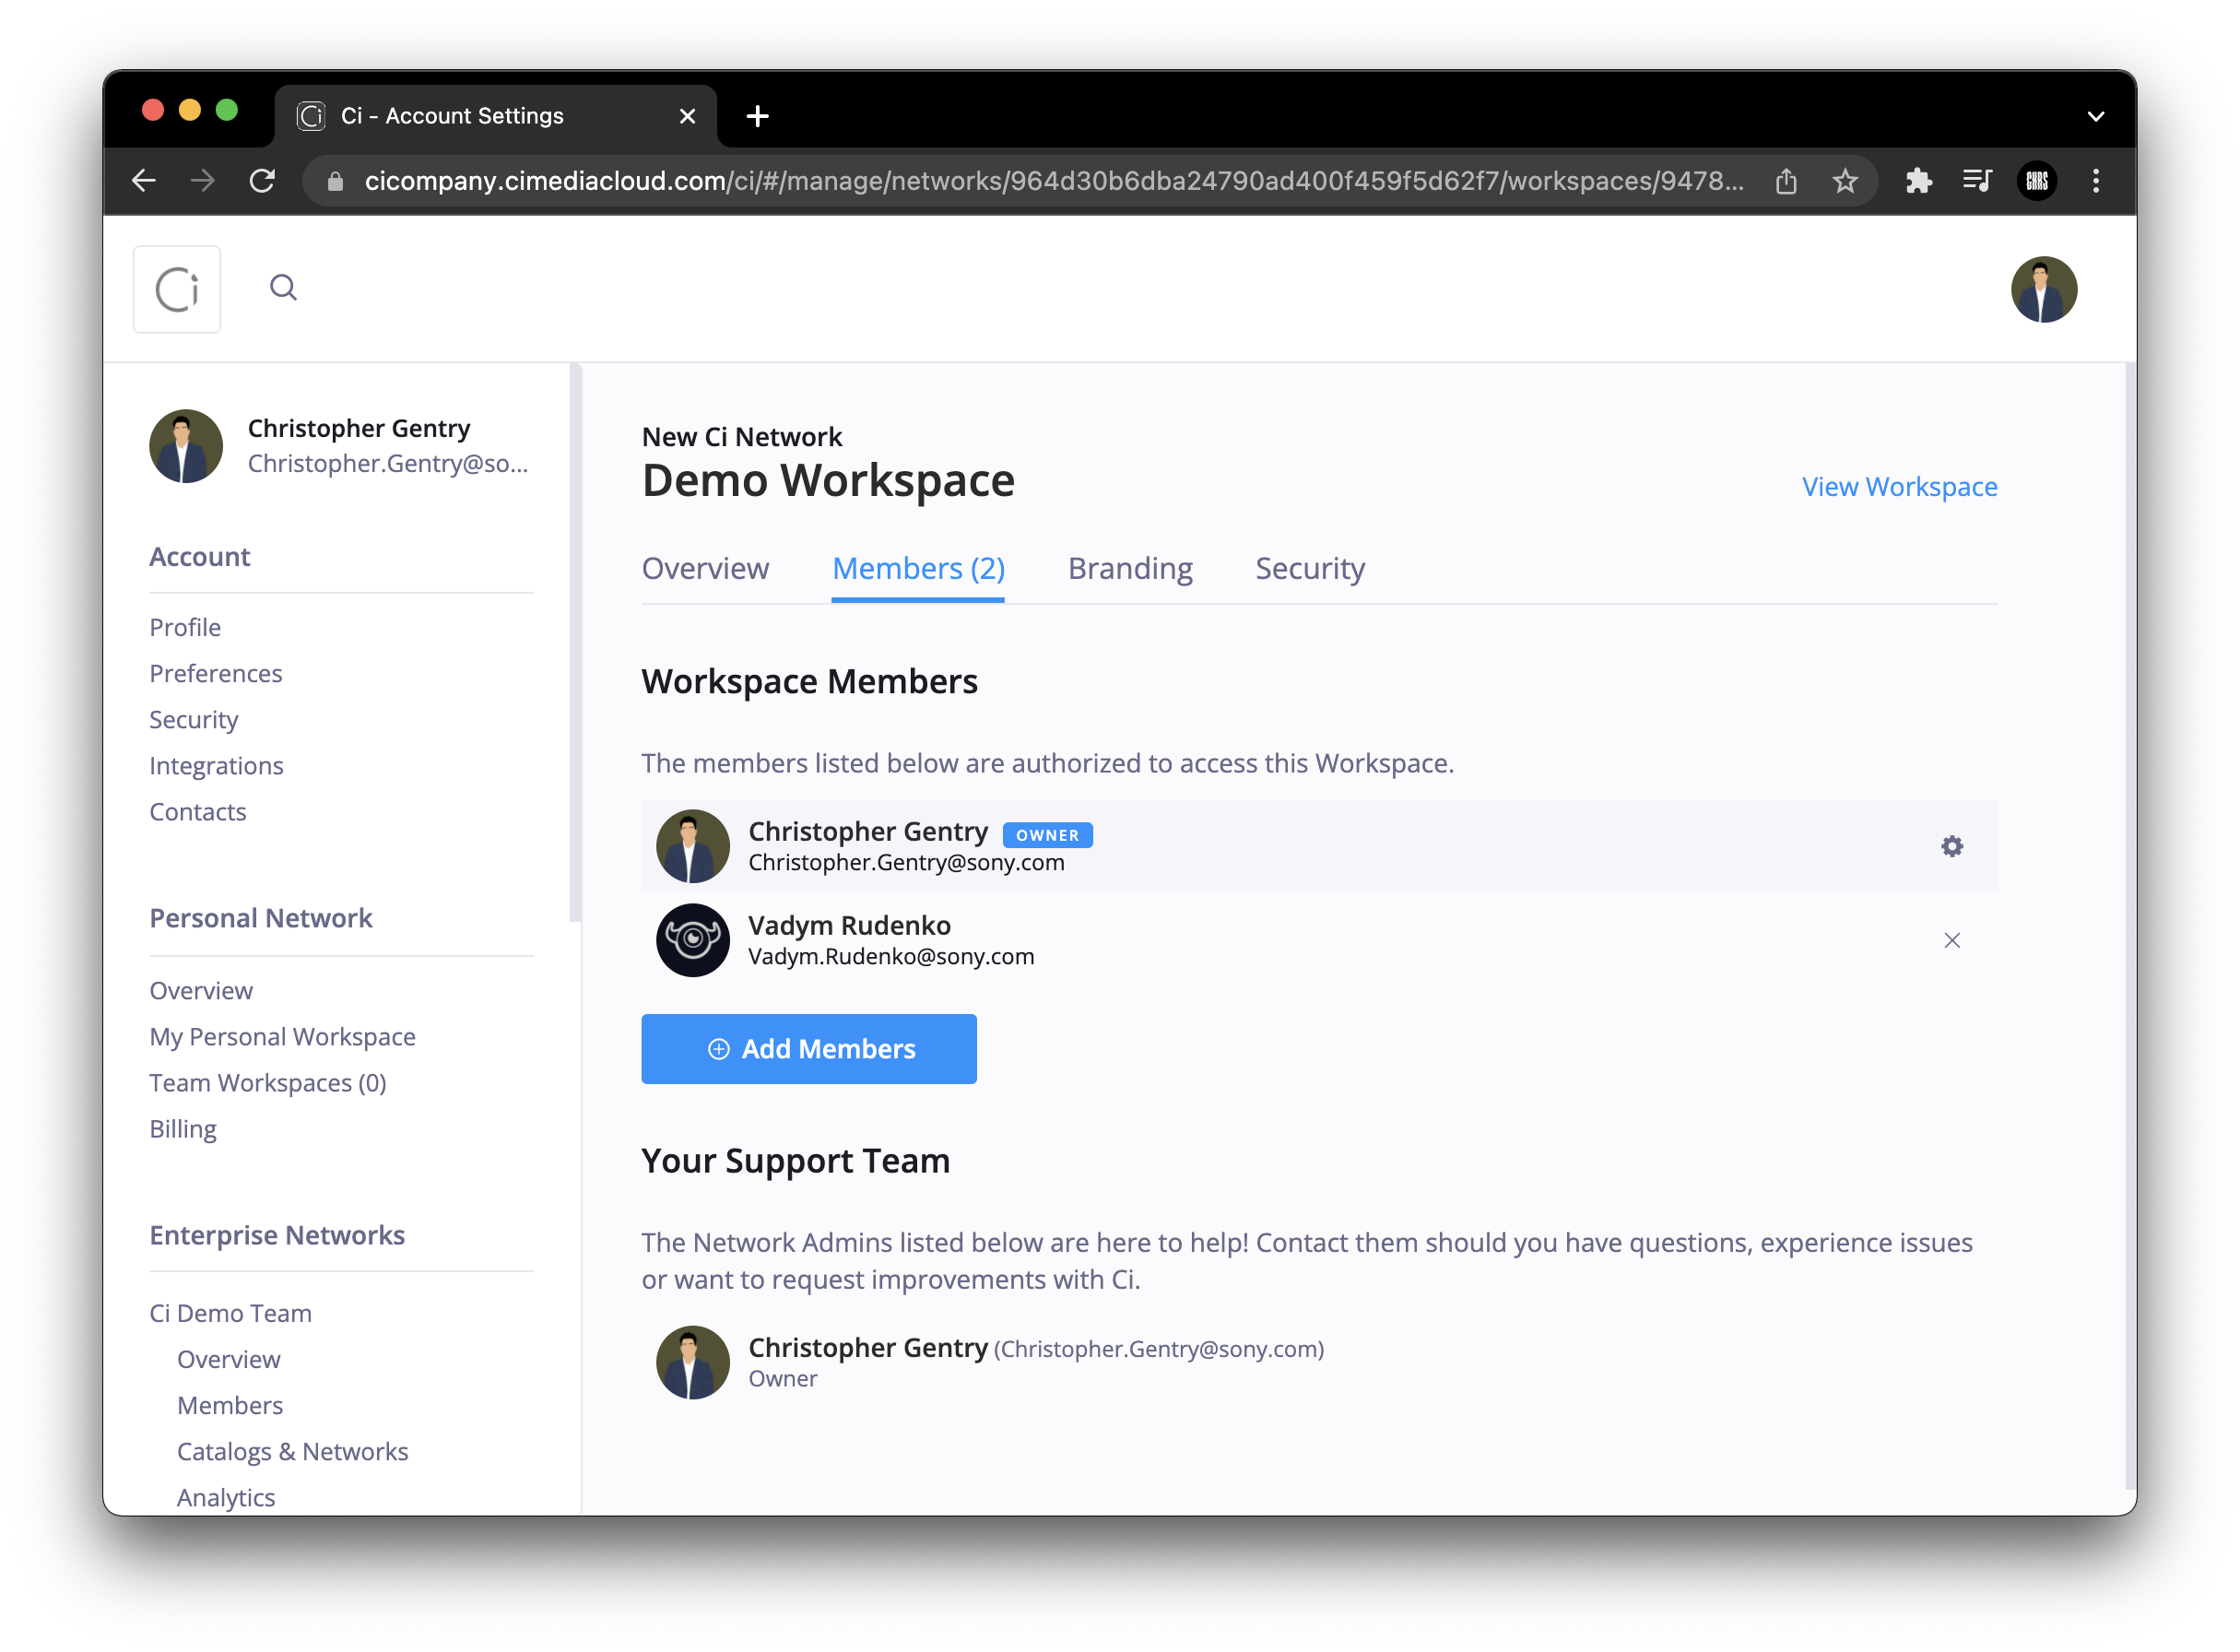Open the workspace Security tab
Screen dimensions: 2240x1652
coord(1310,569)
